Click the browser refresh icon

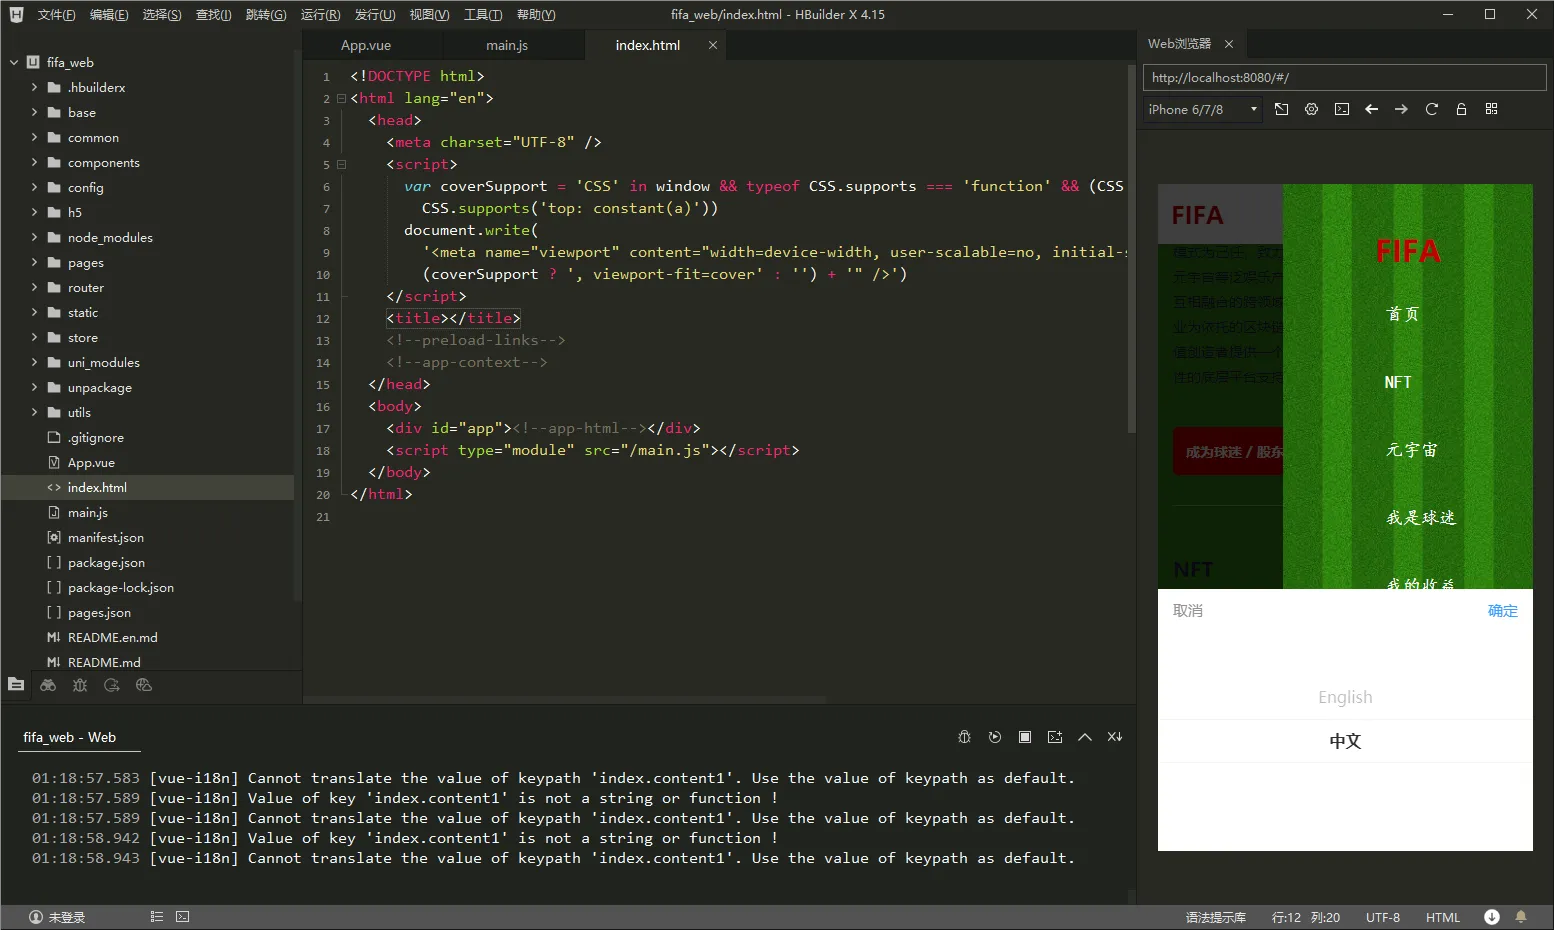pyautogui.click(x=1431, y=109)
